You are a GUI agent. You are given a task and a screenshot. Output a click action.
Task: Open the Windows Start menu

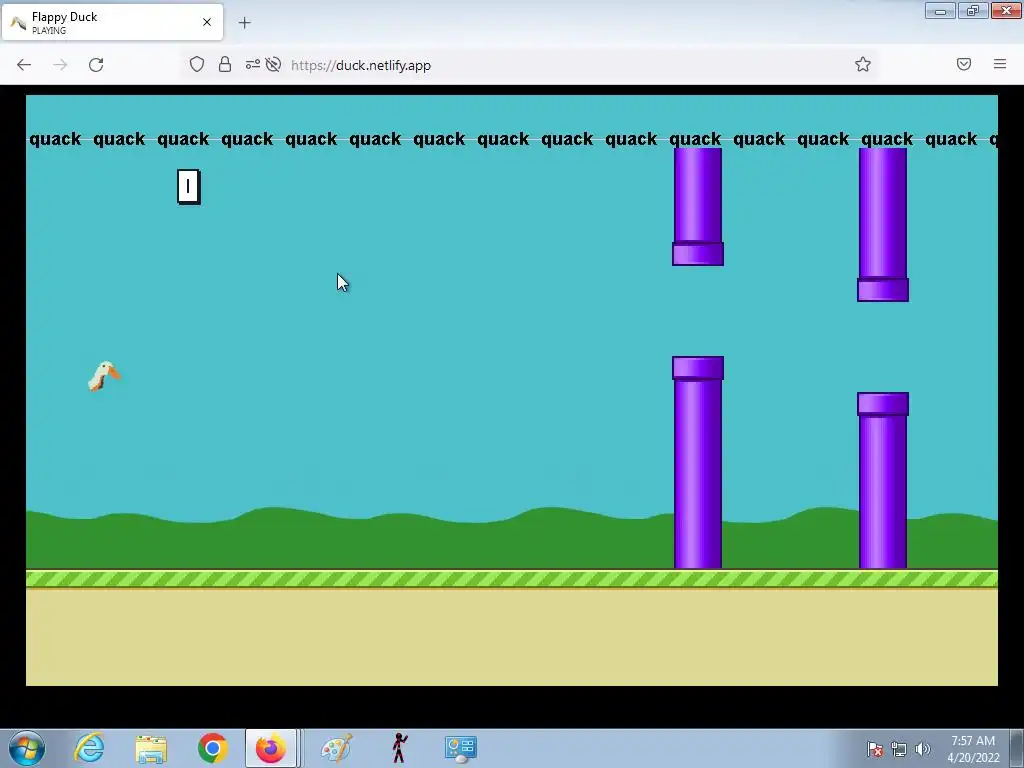27,748
